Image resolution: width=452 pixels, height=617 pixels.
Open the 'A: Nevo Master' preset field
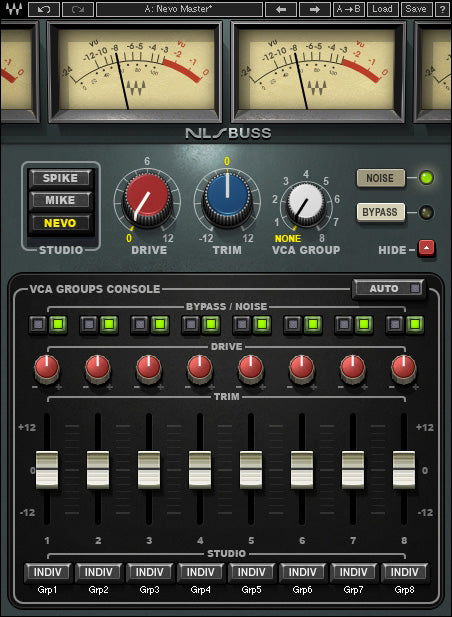pos(179,9)
